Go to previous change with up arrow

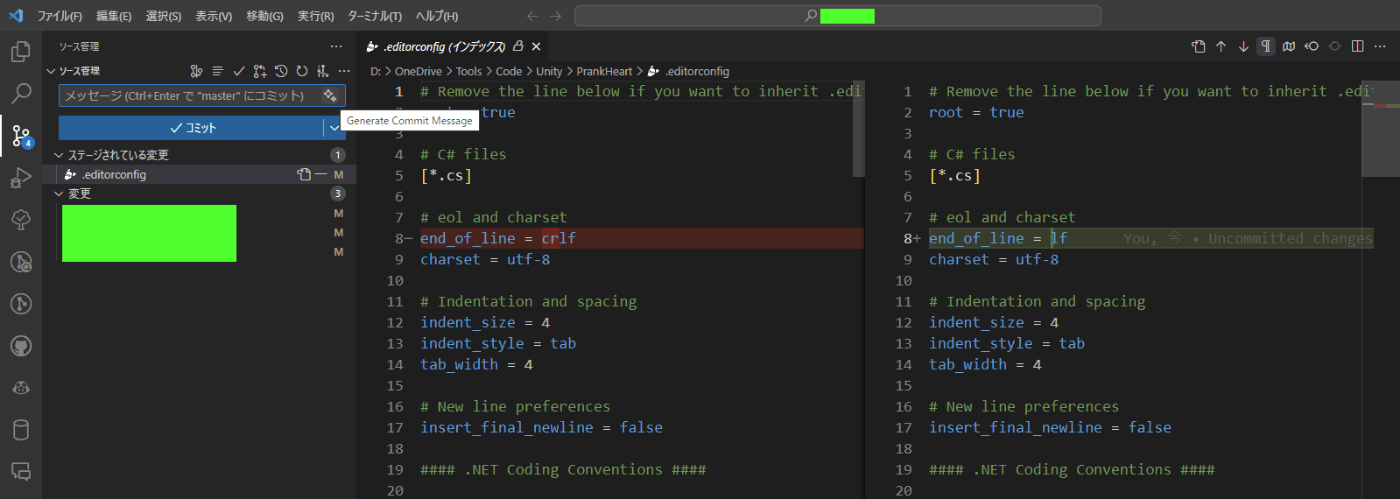point(1221,46)
